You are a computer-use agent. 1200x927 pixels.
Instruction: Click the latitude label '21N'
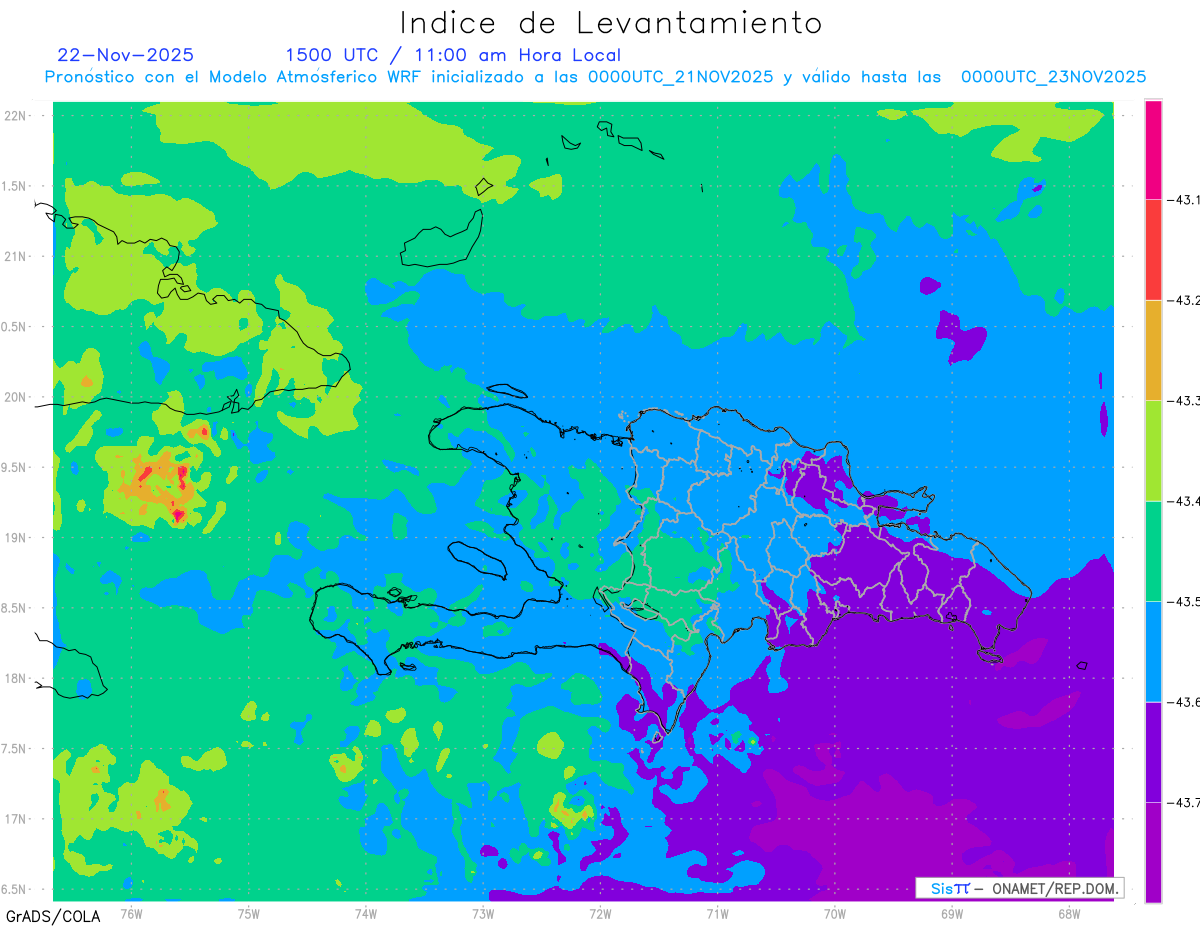tap(15, 256)
